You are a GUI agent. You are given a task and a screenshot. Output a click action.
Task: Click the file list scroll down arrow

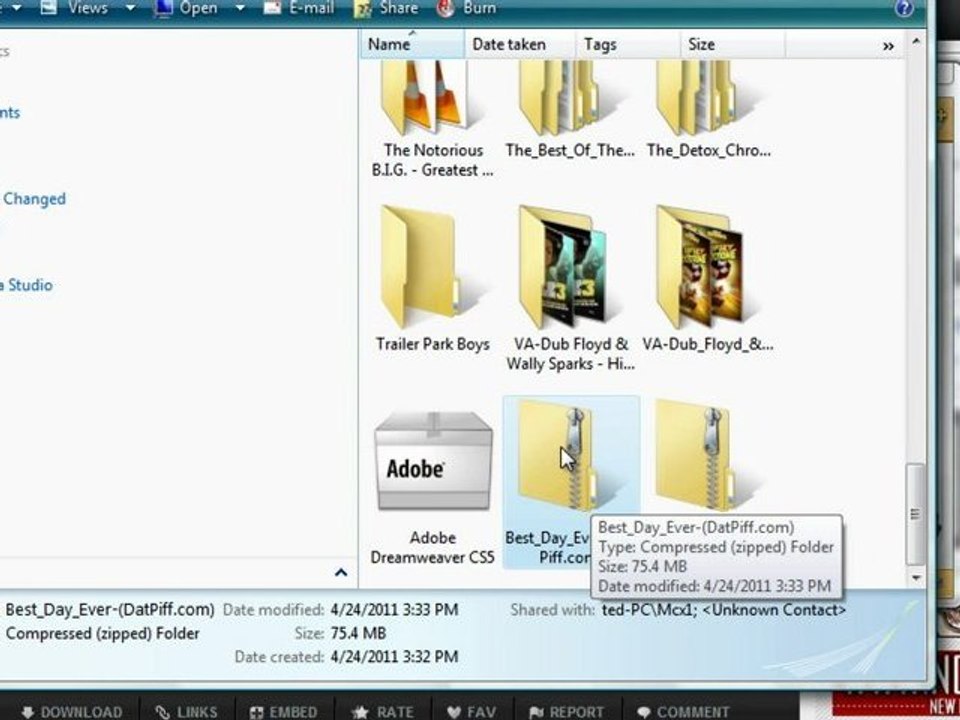coord(916,577)
